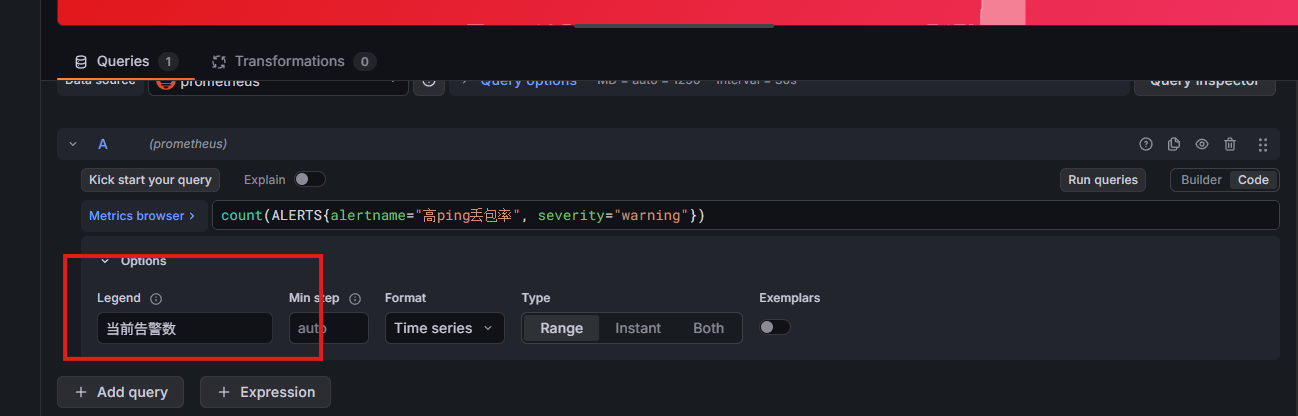The image size is (1298, 416).
Task: Click the Run queries button
Action: [1103, 180]
